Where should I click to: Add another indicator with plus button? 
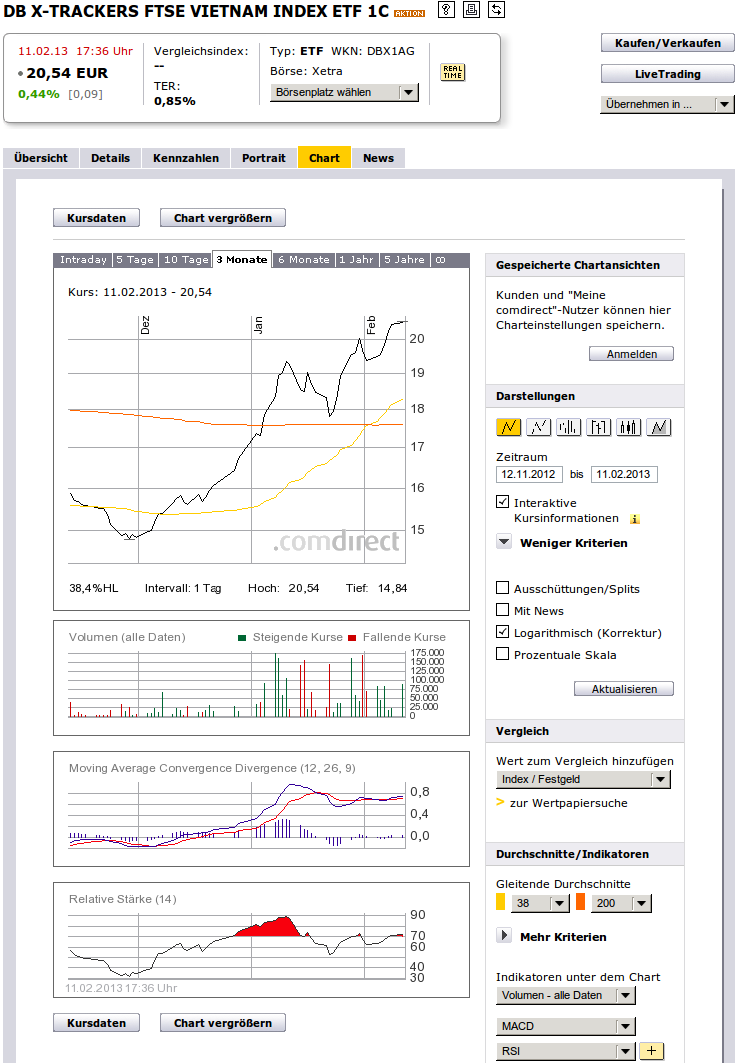[x=651, y=1051]
